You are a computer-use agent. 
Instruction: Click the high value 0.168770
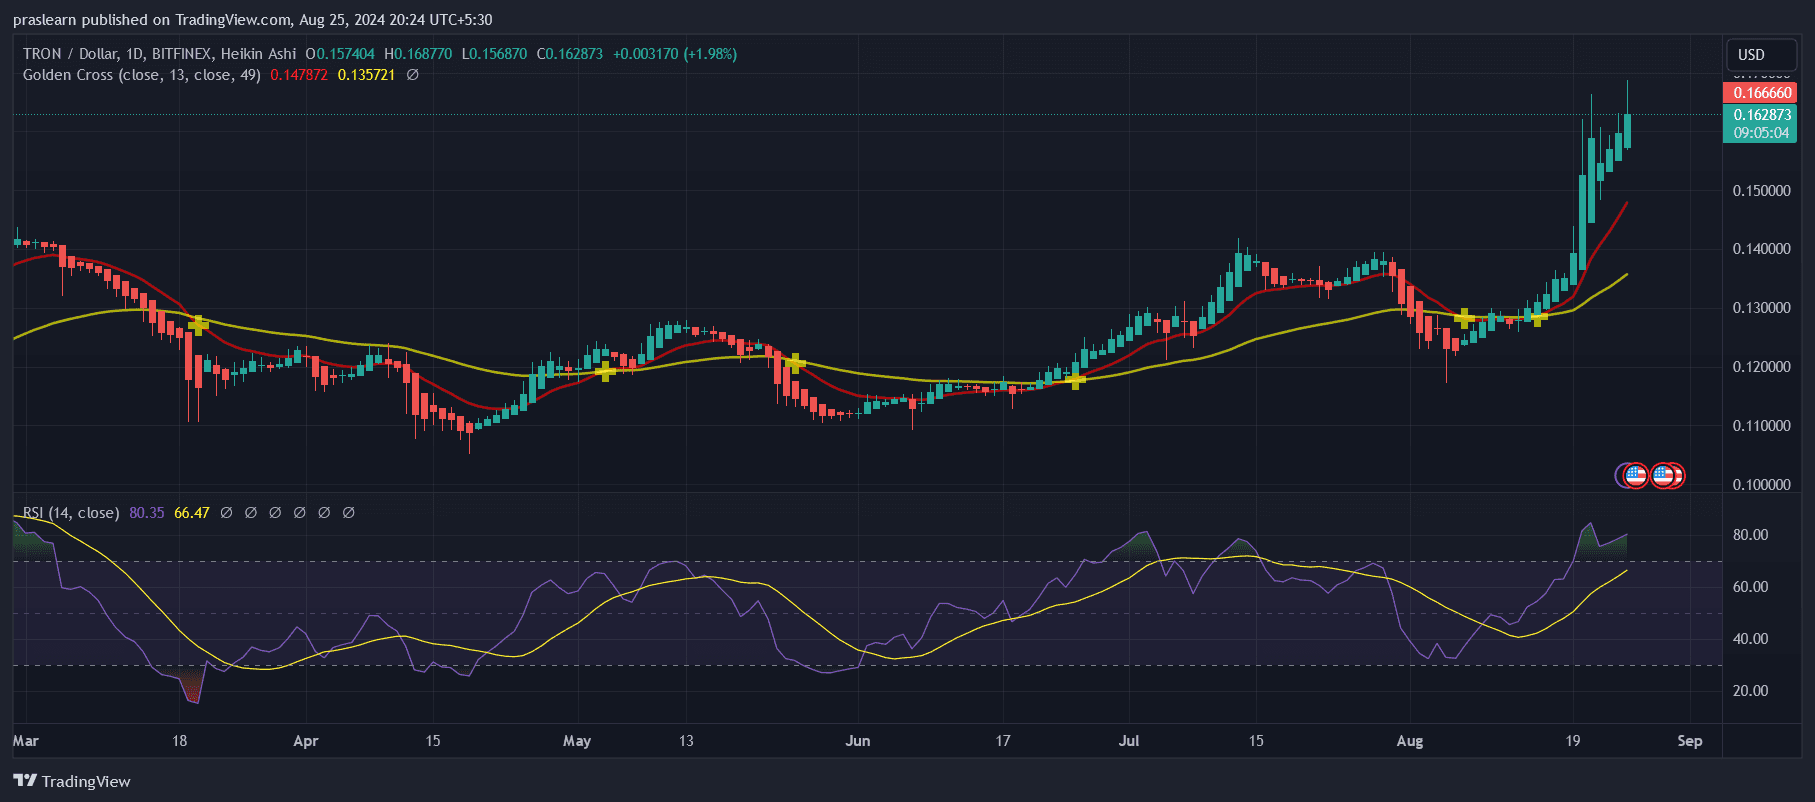pos(423,54)
